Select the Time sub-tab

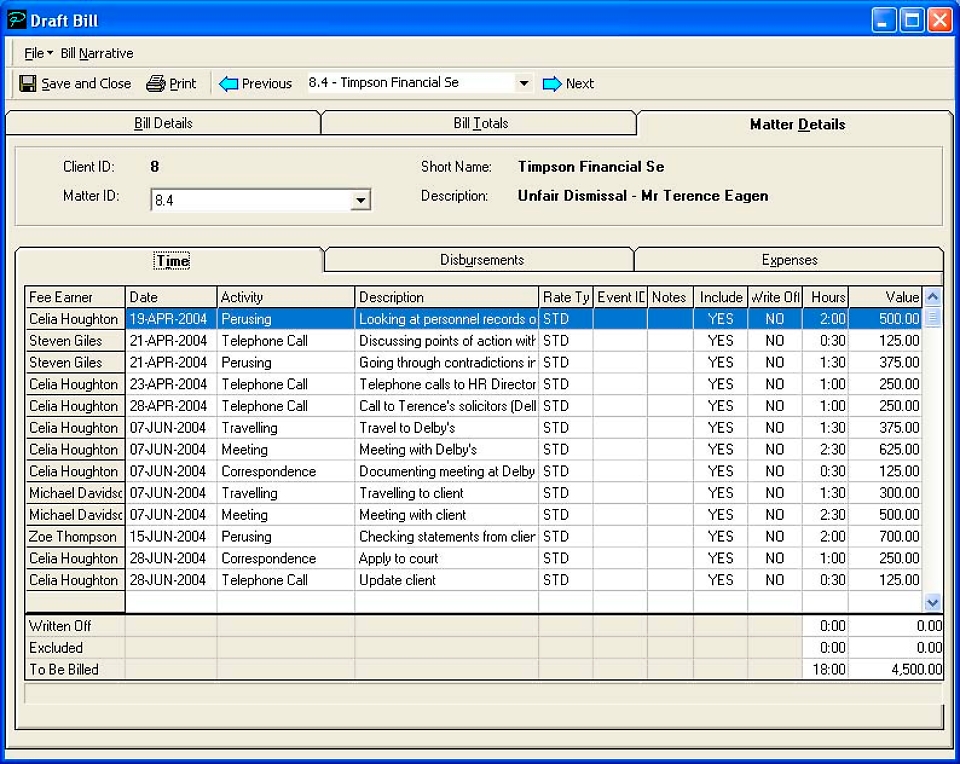tap(171, 261)
